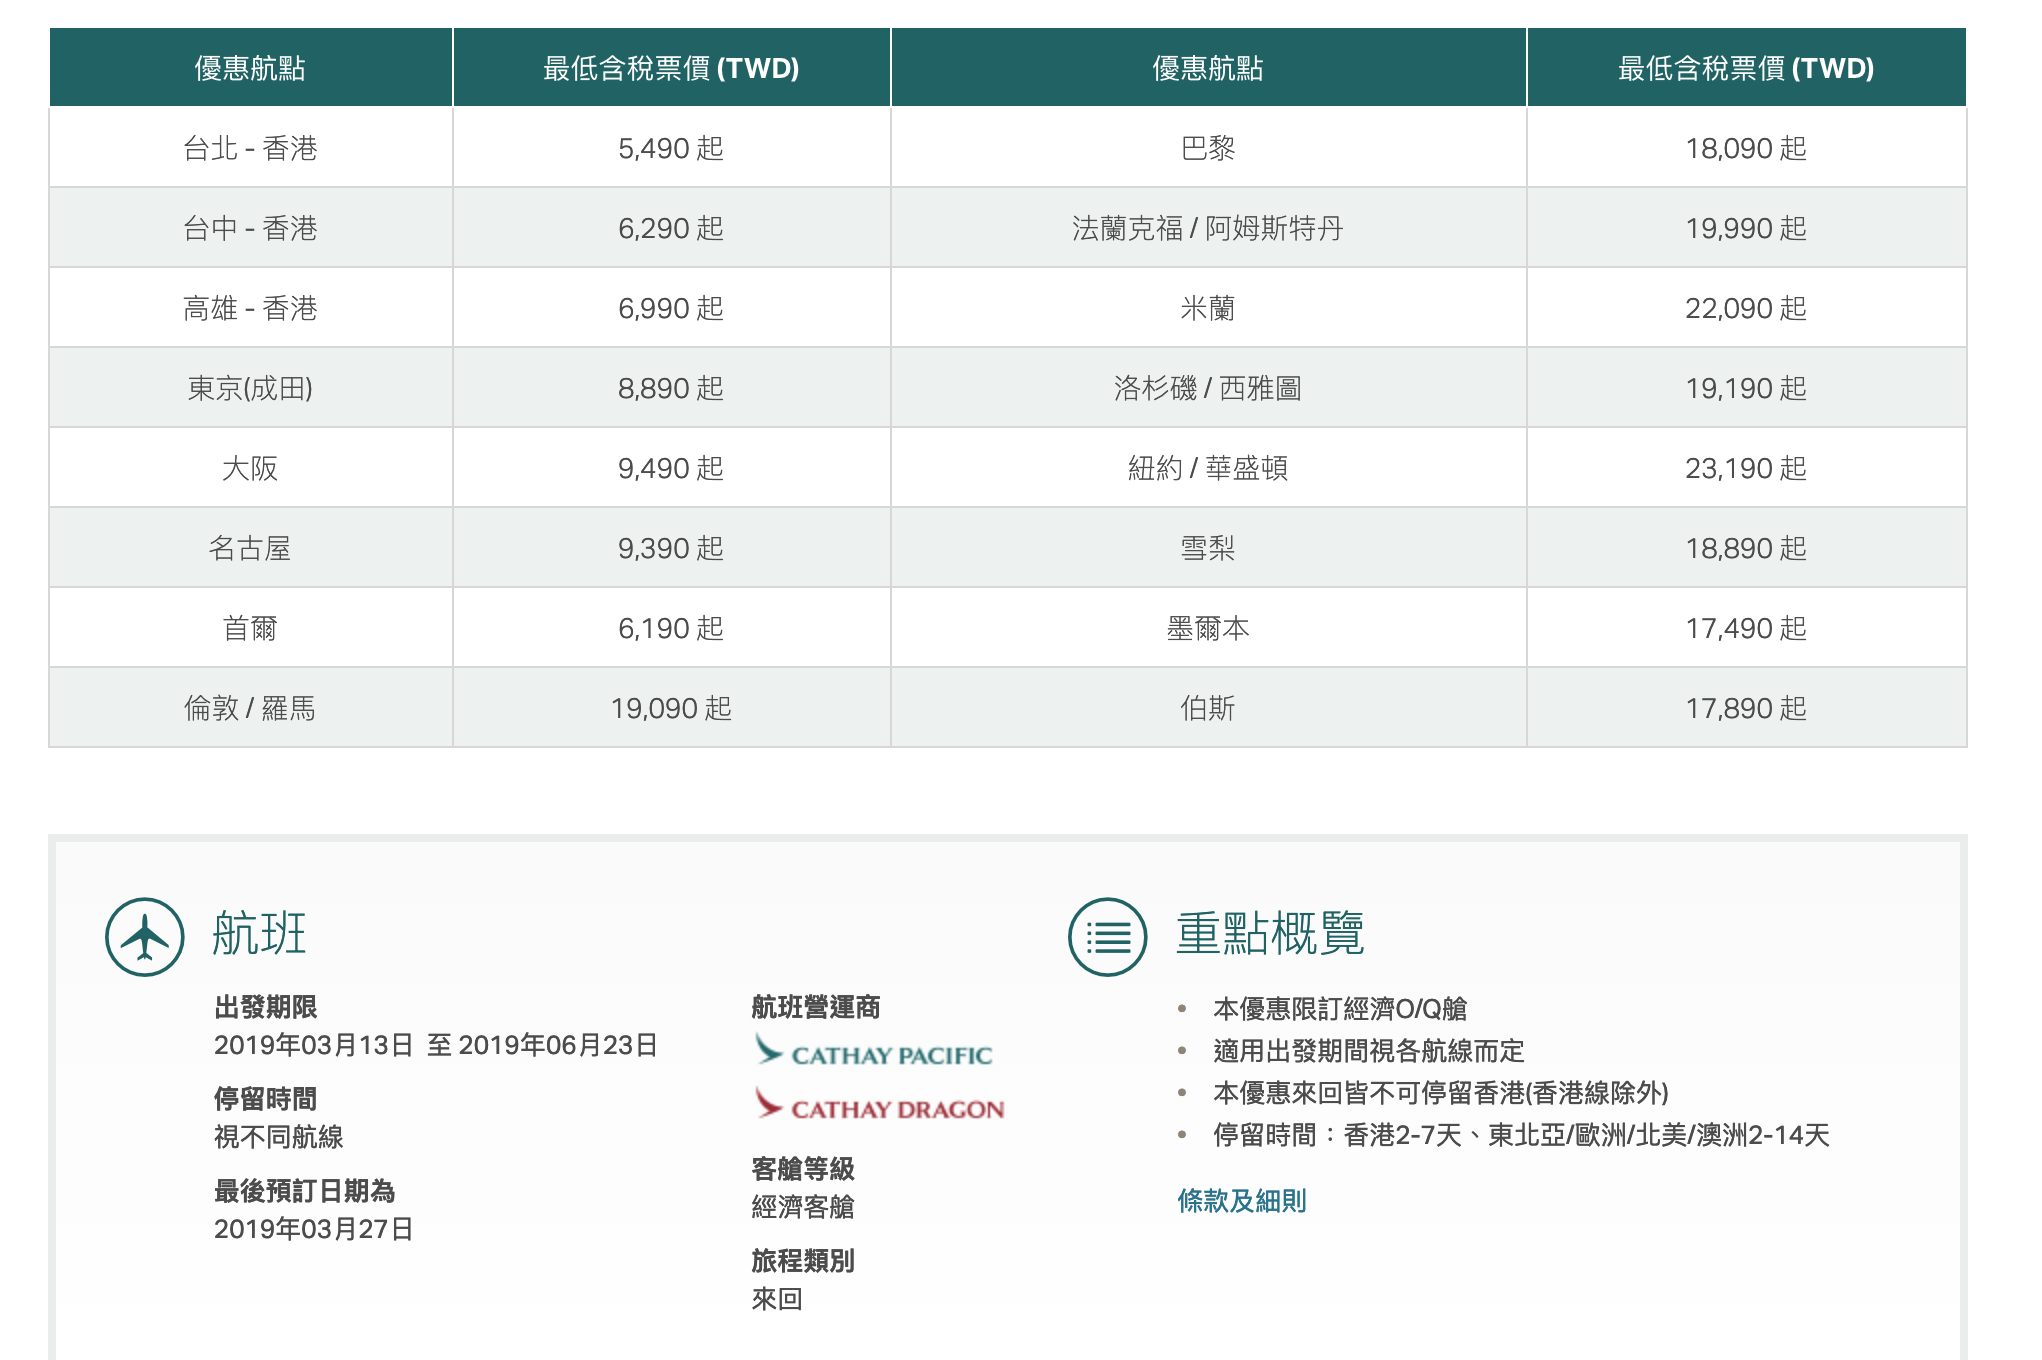2042x1360 pixels.
Task: Click the 航班營運商 label
Action: tap(816, 1007)
